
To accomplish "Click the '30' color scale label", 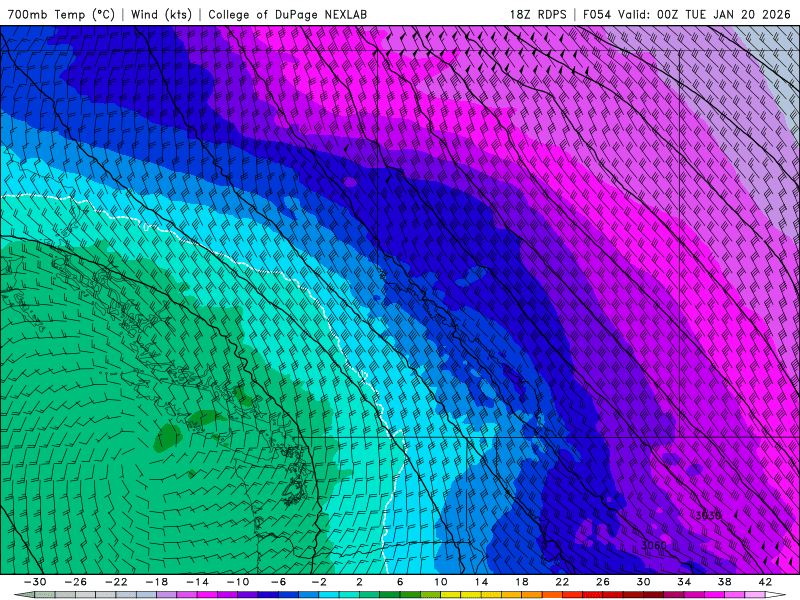I will coord(643,582).
